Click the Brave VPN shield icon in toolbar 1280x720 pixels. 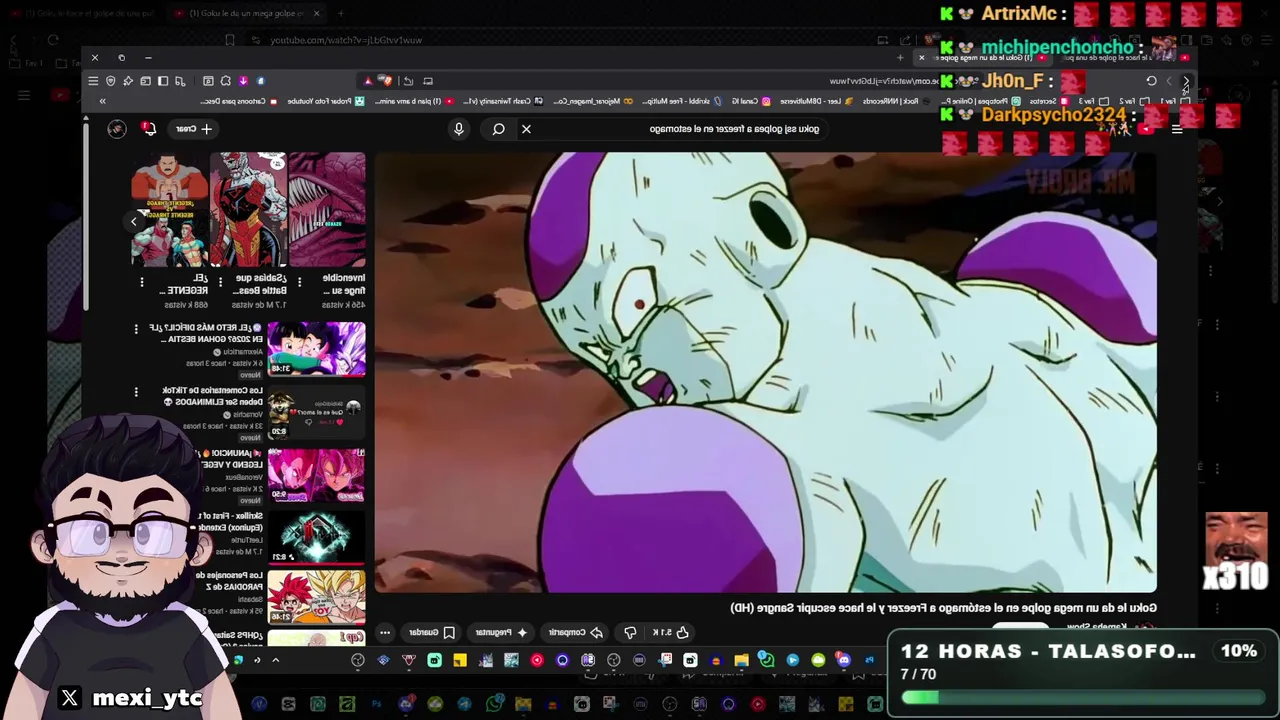110,81
